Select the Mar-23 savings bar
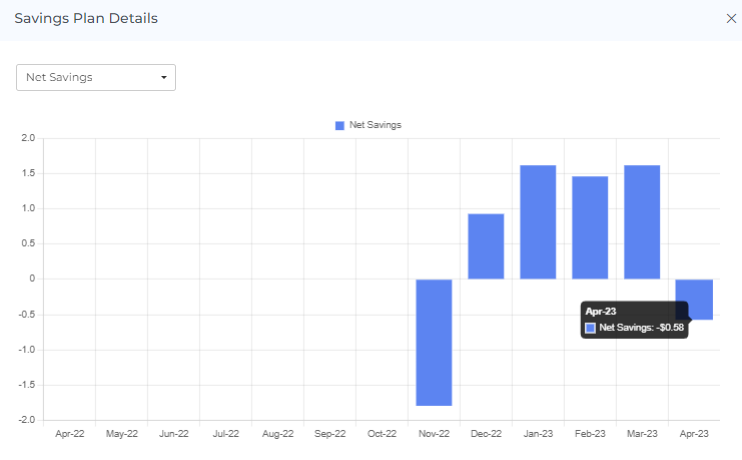Image resolution: width=742 pixels, height=460 pixels. (642, 222)
